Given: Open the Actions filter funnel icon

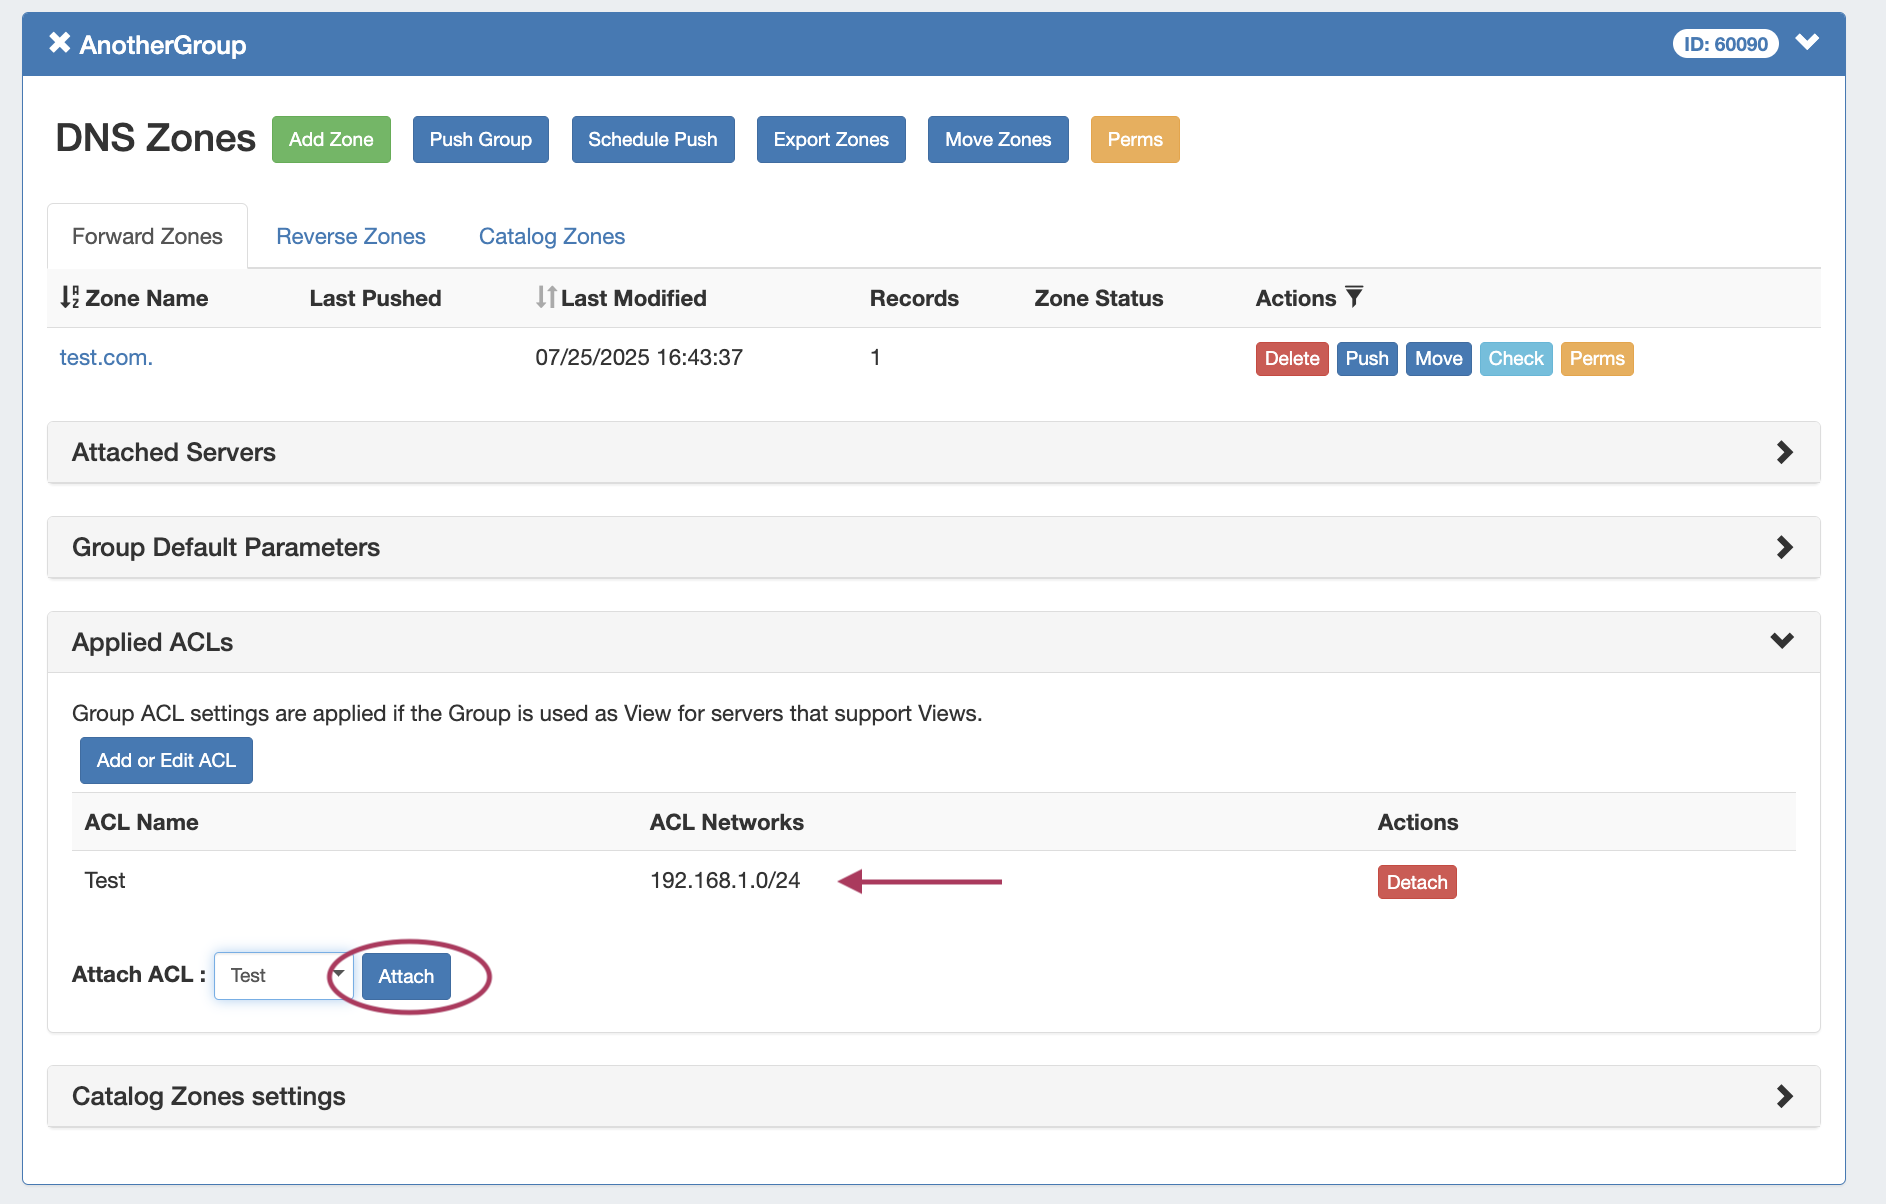Looking at the screenshot, I should pos(1354,297).
